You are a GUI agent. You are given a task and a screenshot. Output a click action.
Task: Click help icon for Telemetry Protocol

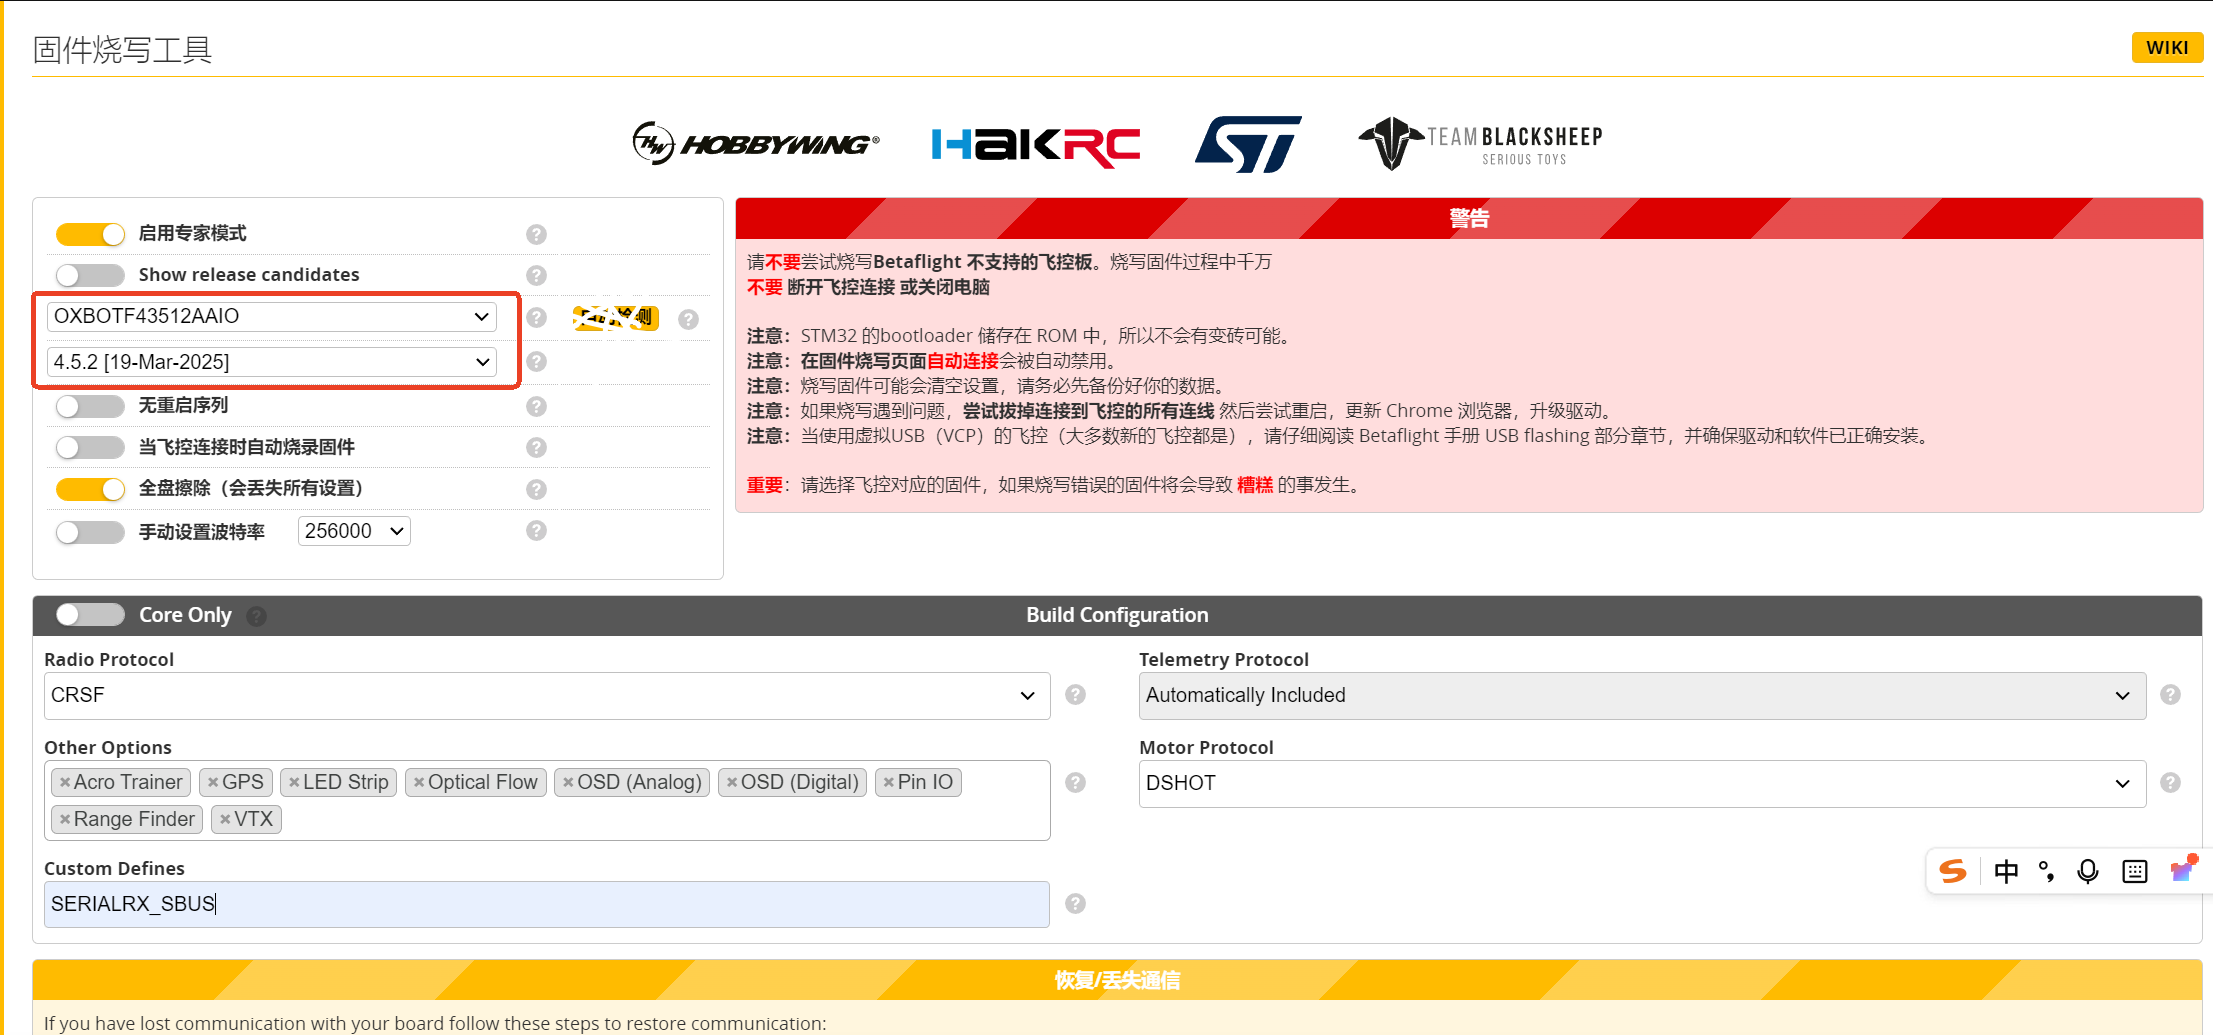pyautogui.click(x=2170, y=694)
